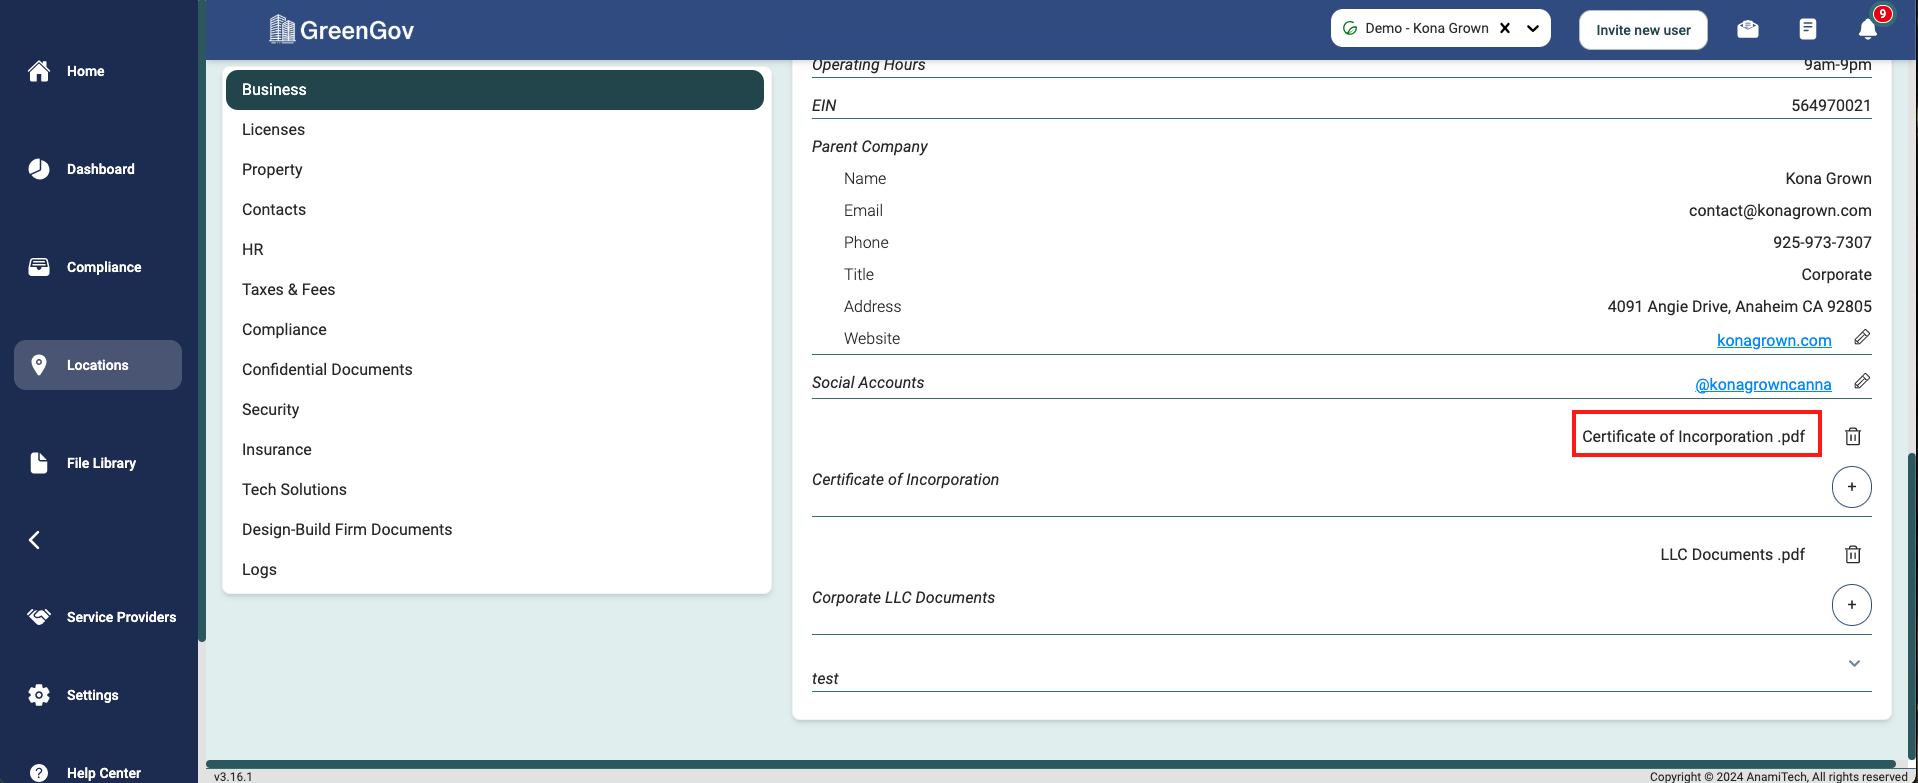Open Certificate of Incorporation .pdf file
1918x783 pixels.
point(1692,437)
